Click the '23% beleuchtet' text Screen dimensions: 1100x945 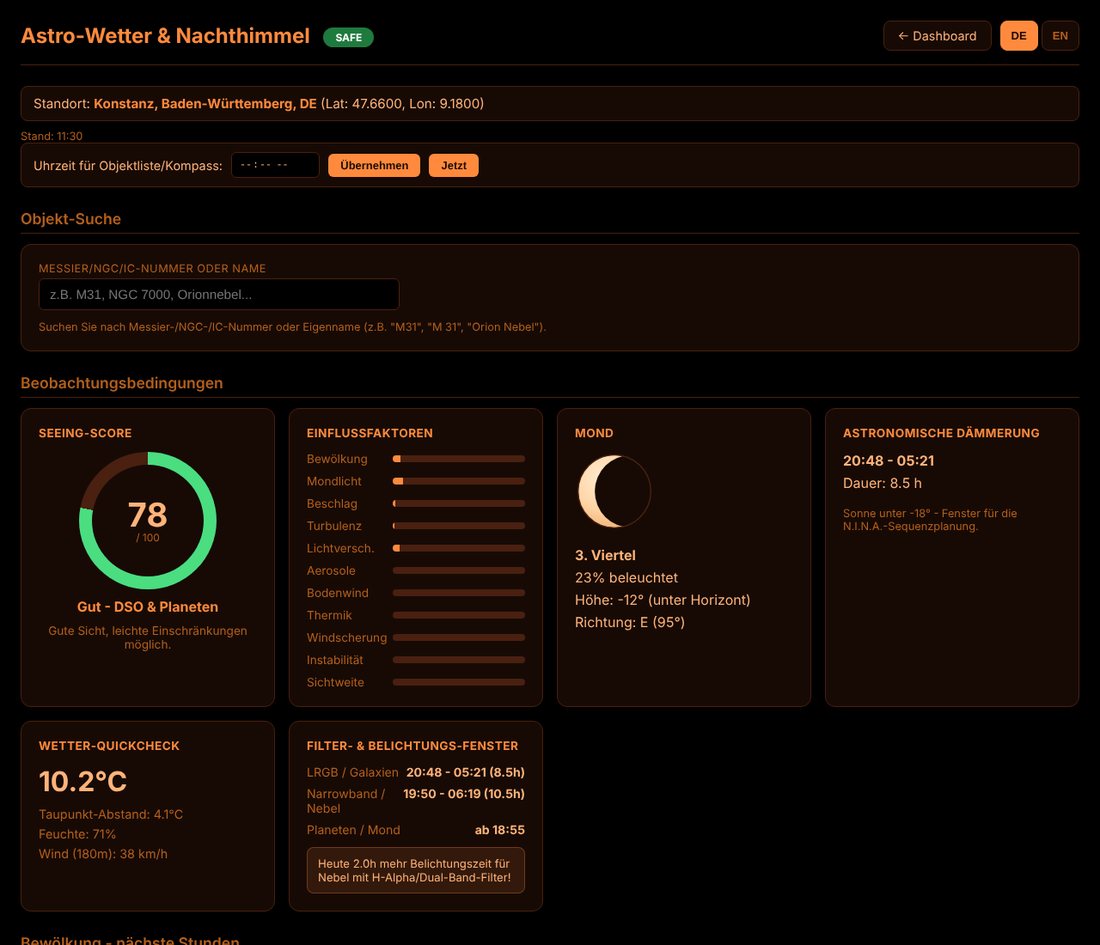pos(626,577)
